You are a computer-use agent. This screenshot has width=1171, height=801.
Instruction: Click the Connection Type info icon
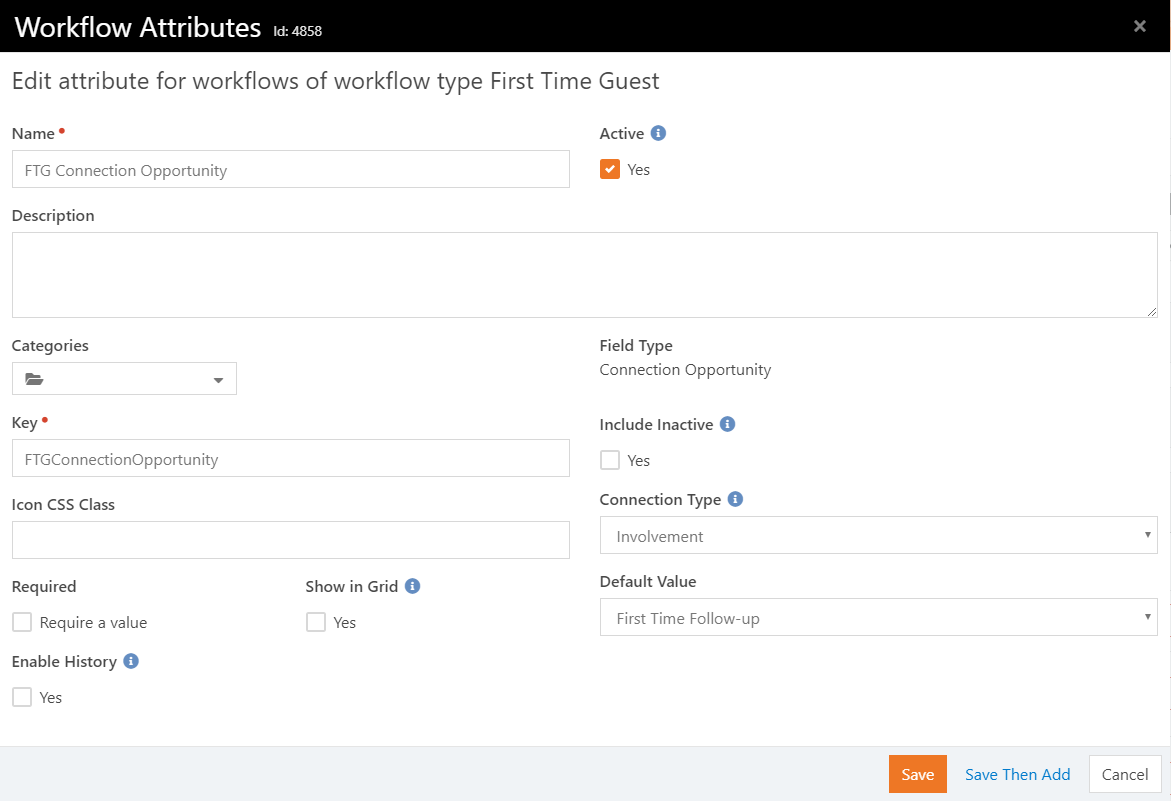click(x=735, y=499)
